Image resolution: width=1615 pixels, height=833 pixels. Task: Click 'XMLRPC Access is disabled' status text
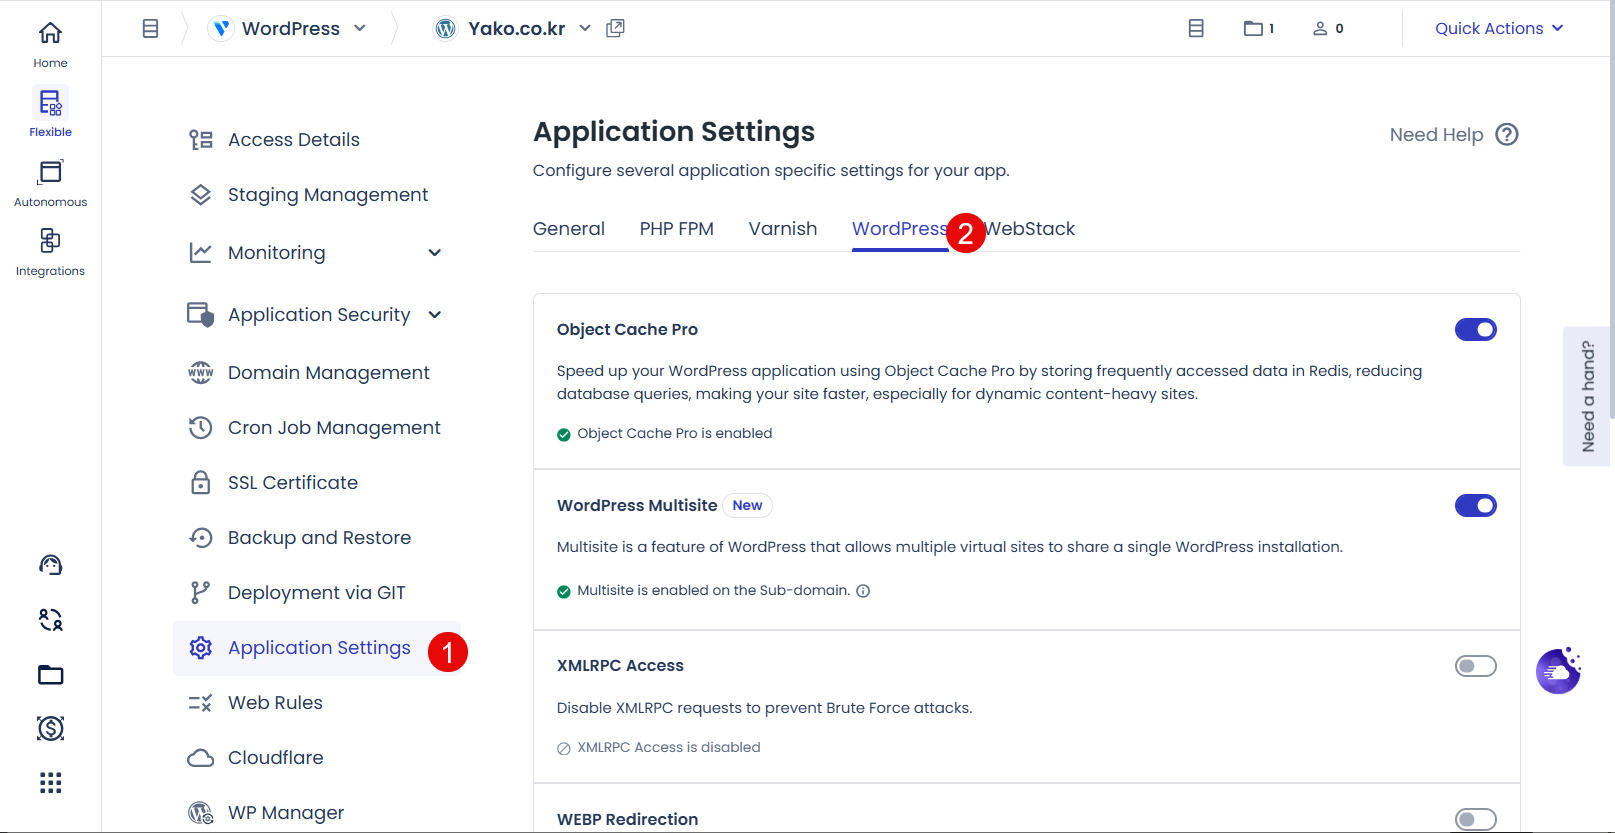coord(669,748)
